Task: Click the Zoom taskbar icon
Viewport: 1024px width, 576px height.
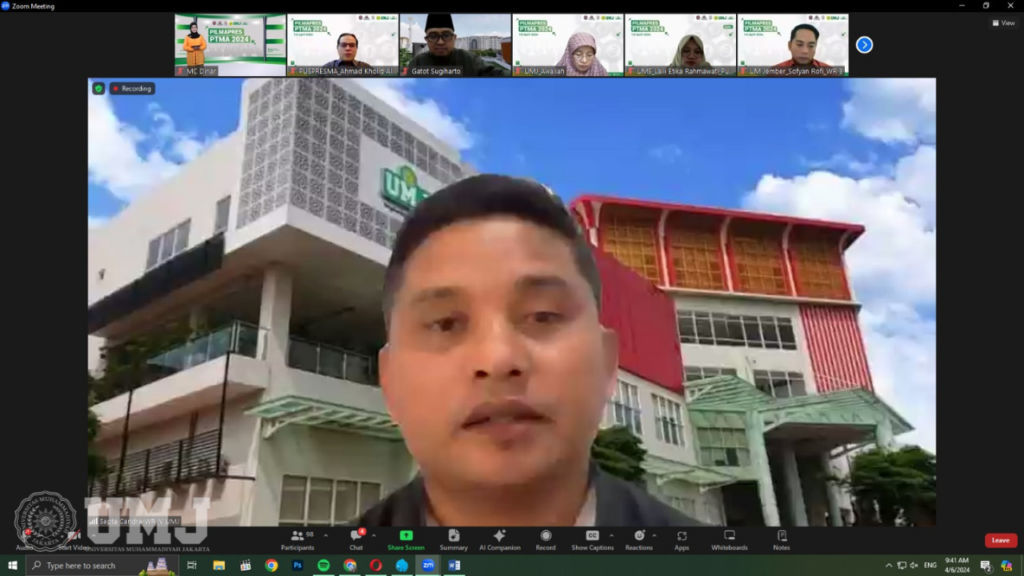Action: (x=428, y=566)
